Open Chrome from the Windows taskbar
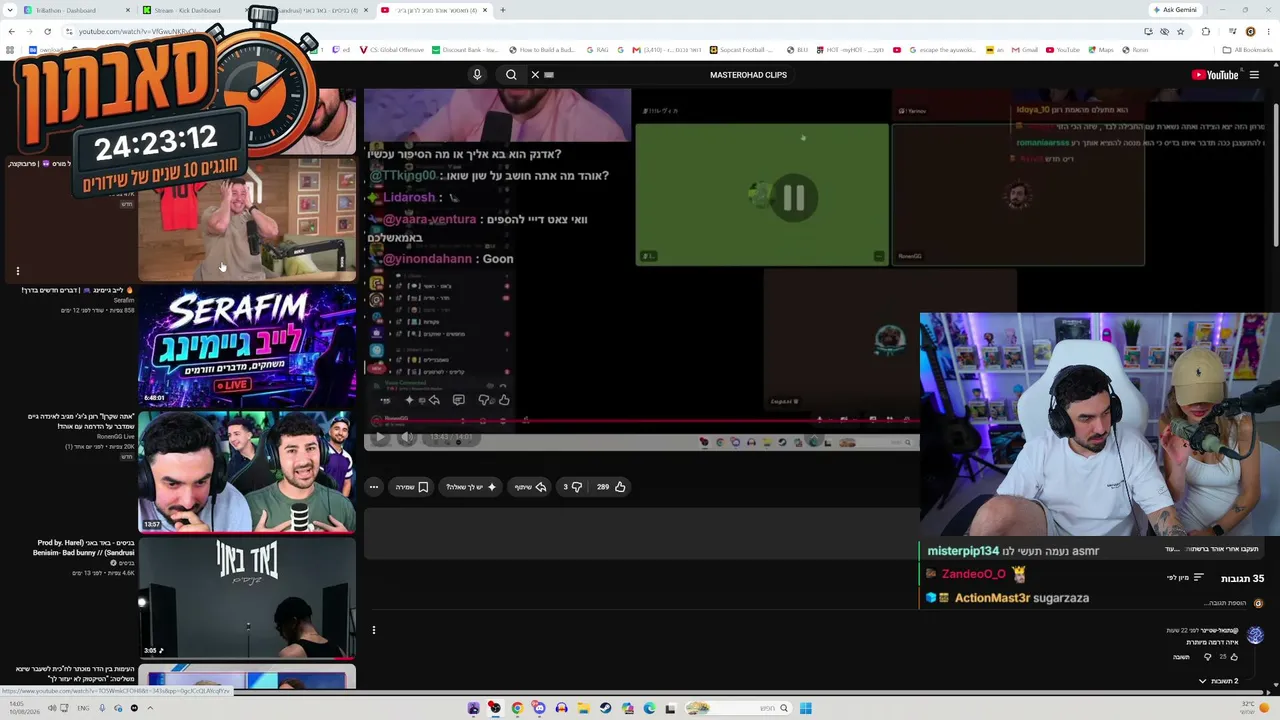This screenshot has height=720, width=1280. [x=517, y=708]
